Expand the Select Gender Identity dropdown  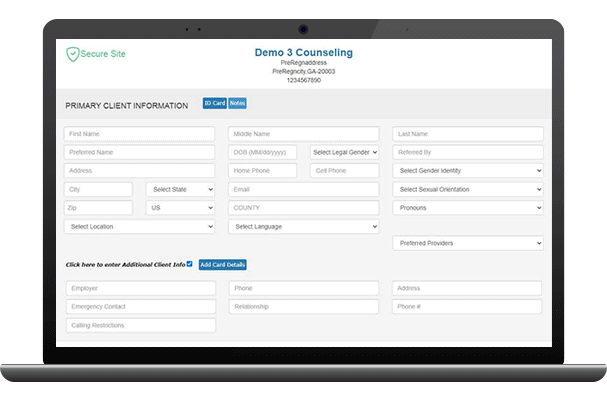[467, 171]
